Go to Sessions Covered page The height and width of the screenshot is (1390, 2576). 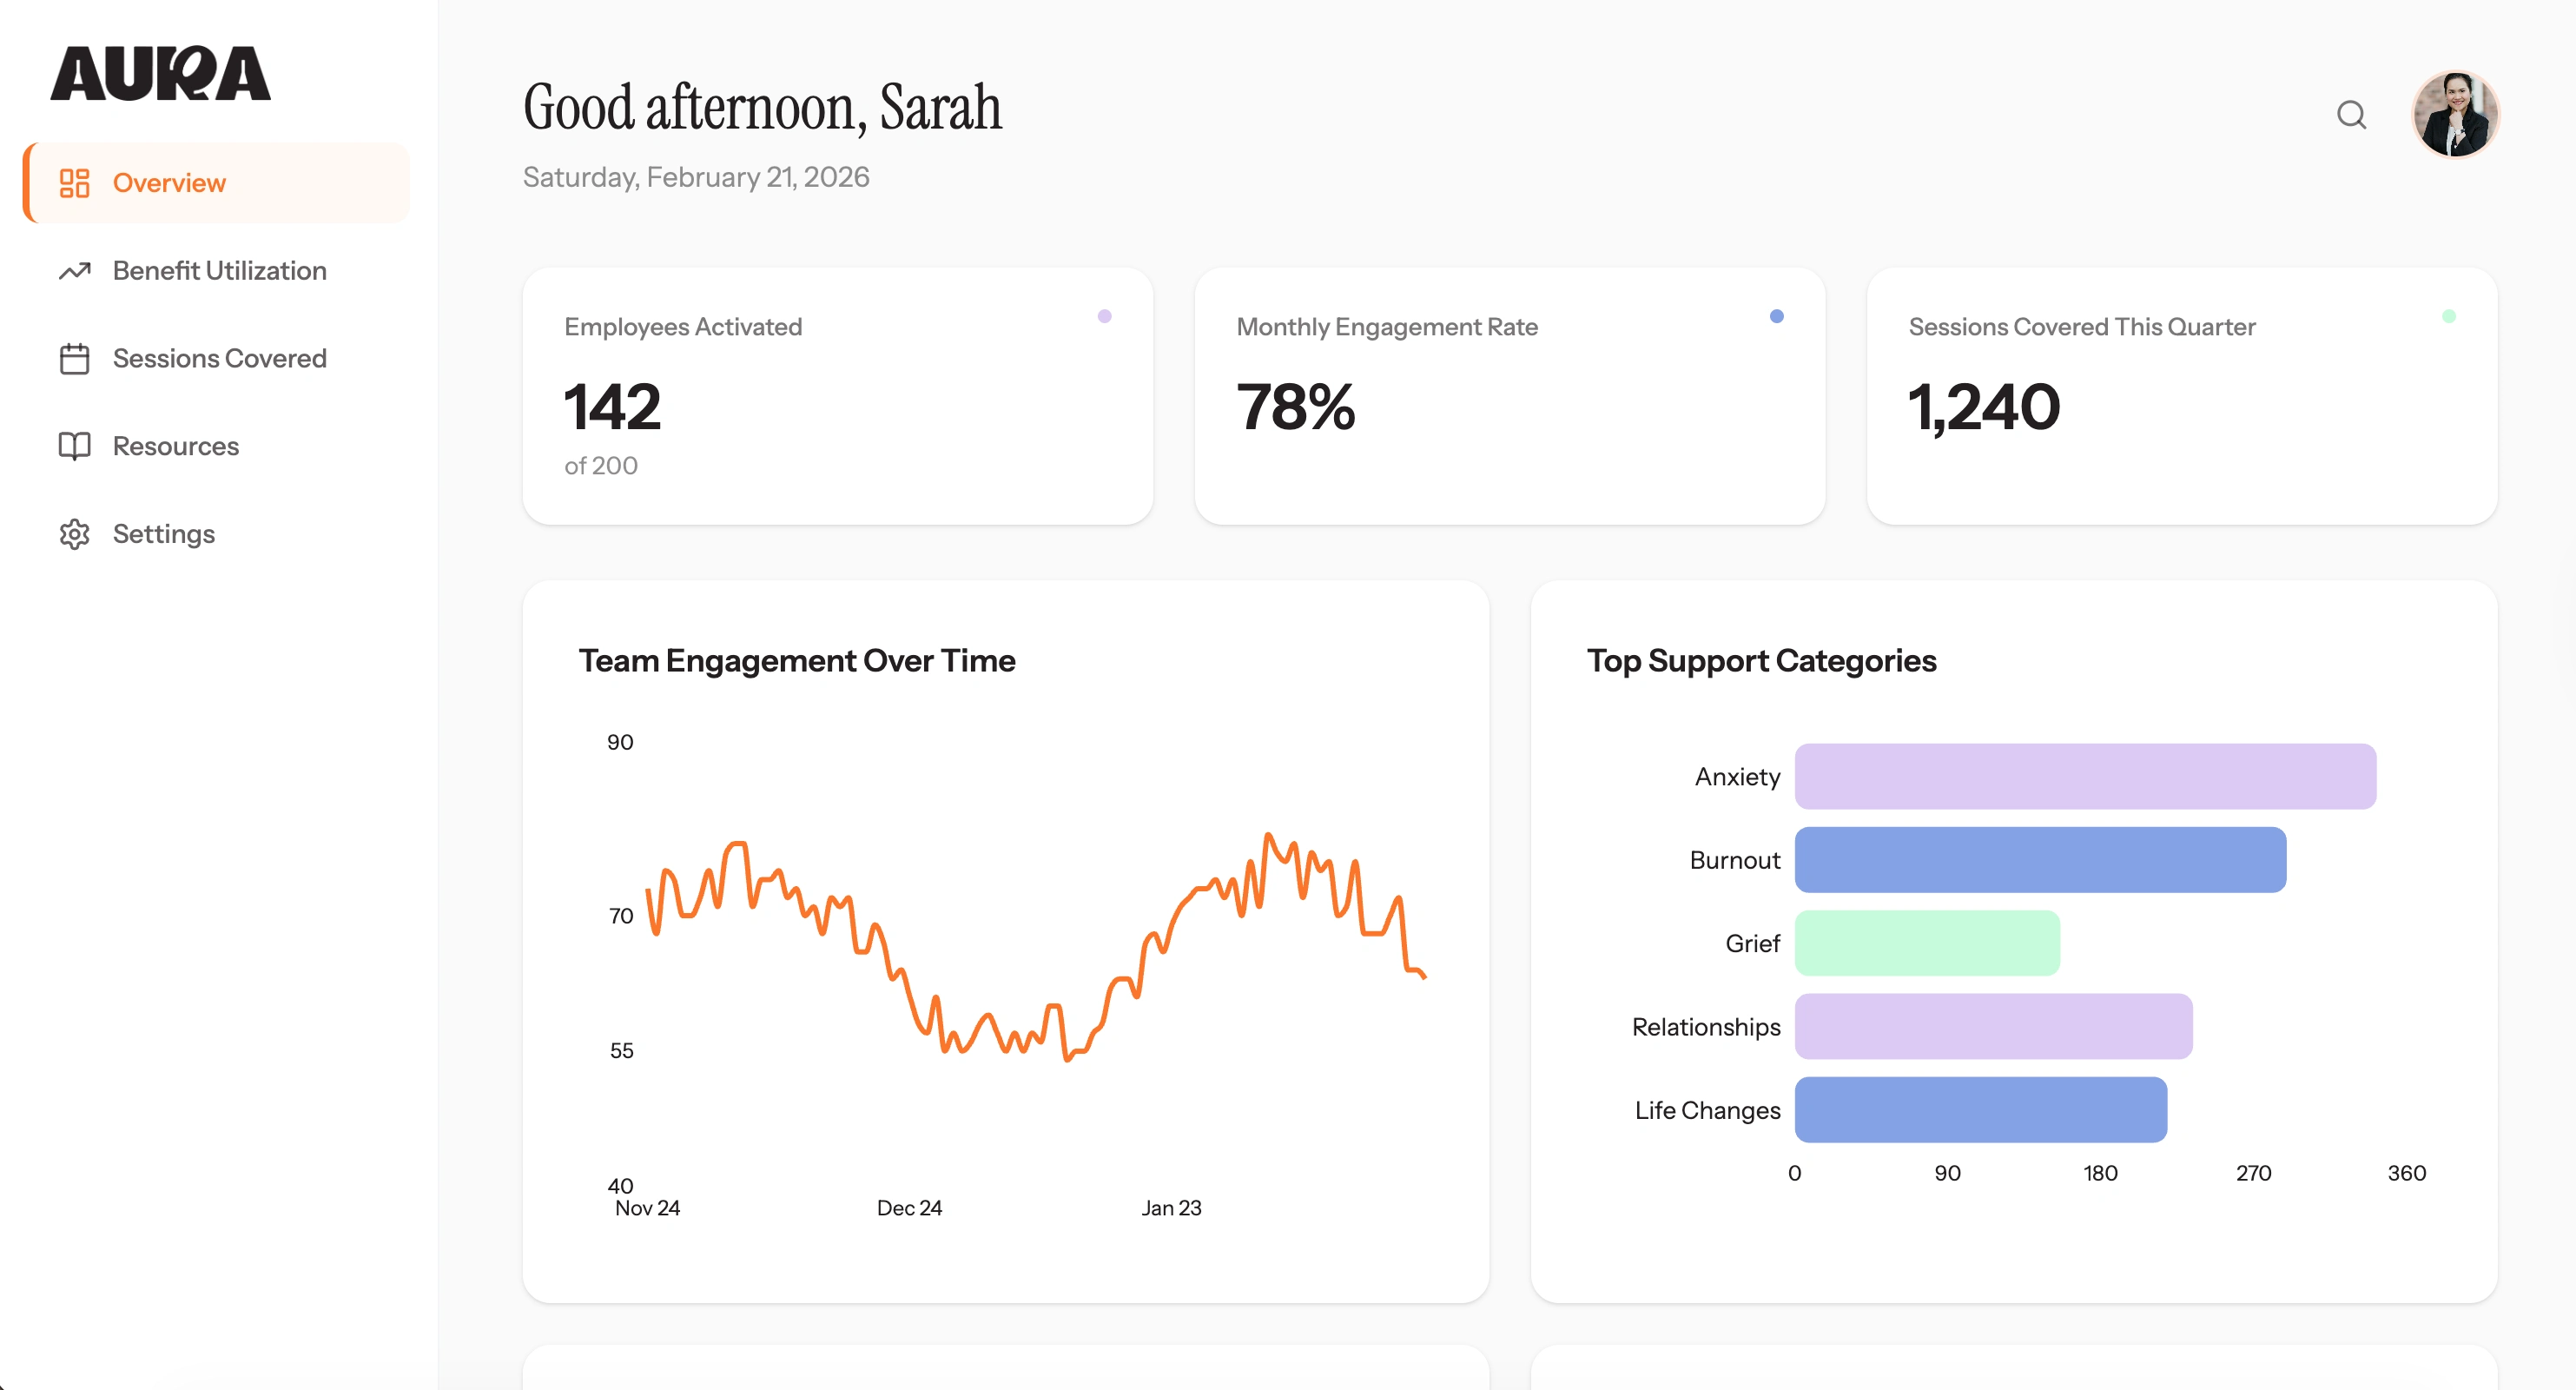[219, 359]
